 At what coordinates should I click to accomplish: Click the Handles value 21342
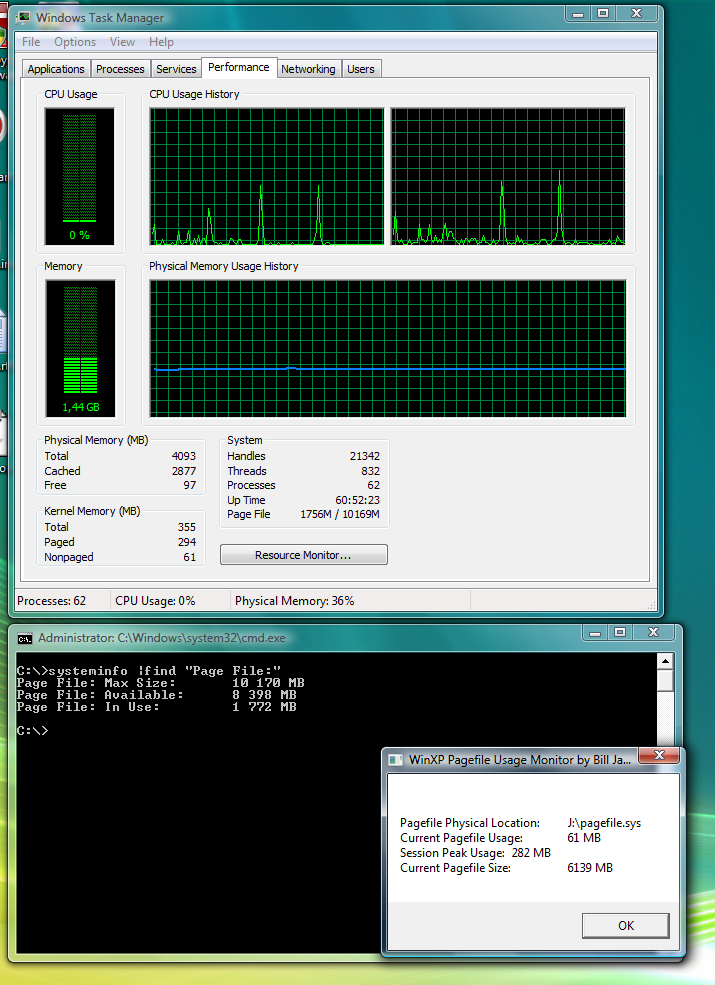(x=364, y=456)
